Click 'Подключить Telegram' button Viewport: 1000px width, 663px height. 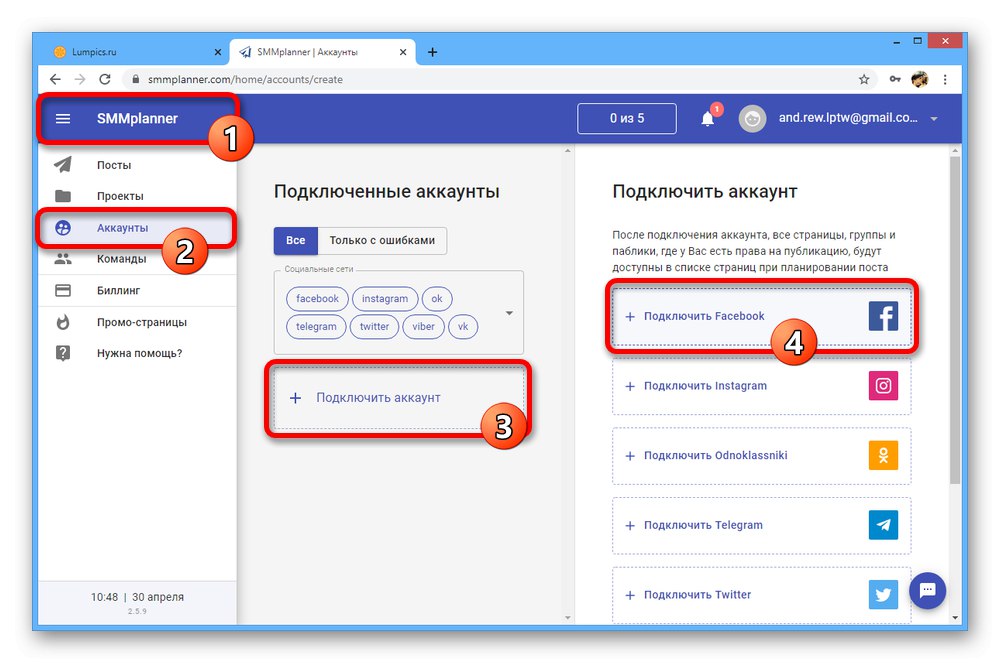761,525
